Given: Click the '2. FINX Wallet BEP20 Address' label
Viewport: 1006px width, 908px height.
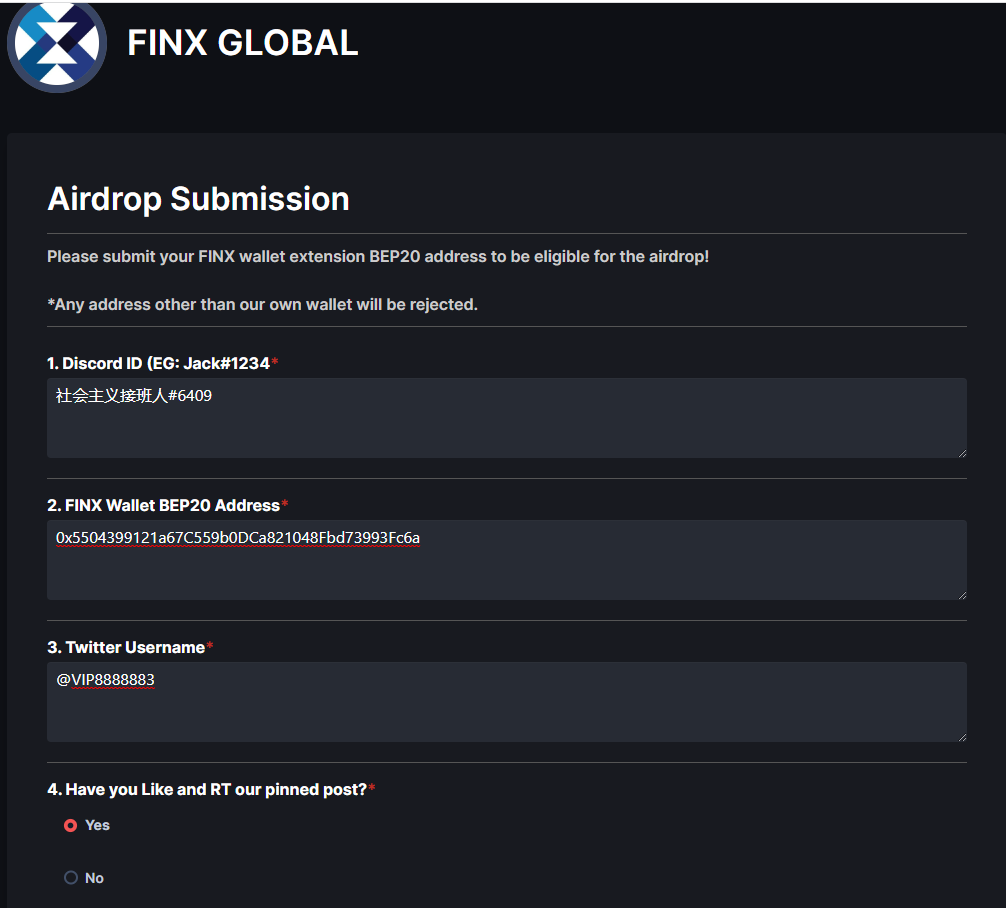Looking at the screenshot, I should click(163, 505).
